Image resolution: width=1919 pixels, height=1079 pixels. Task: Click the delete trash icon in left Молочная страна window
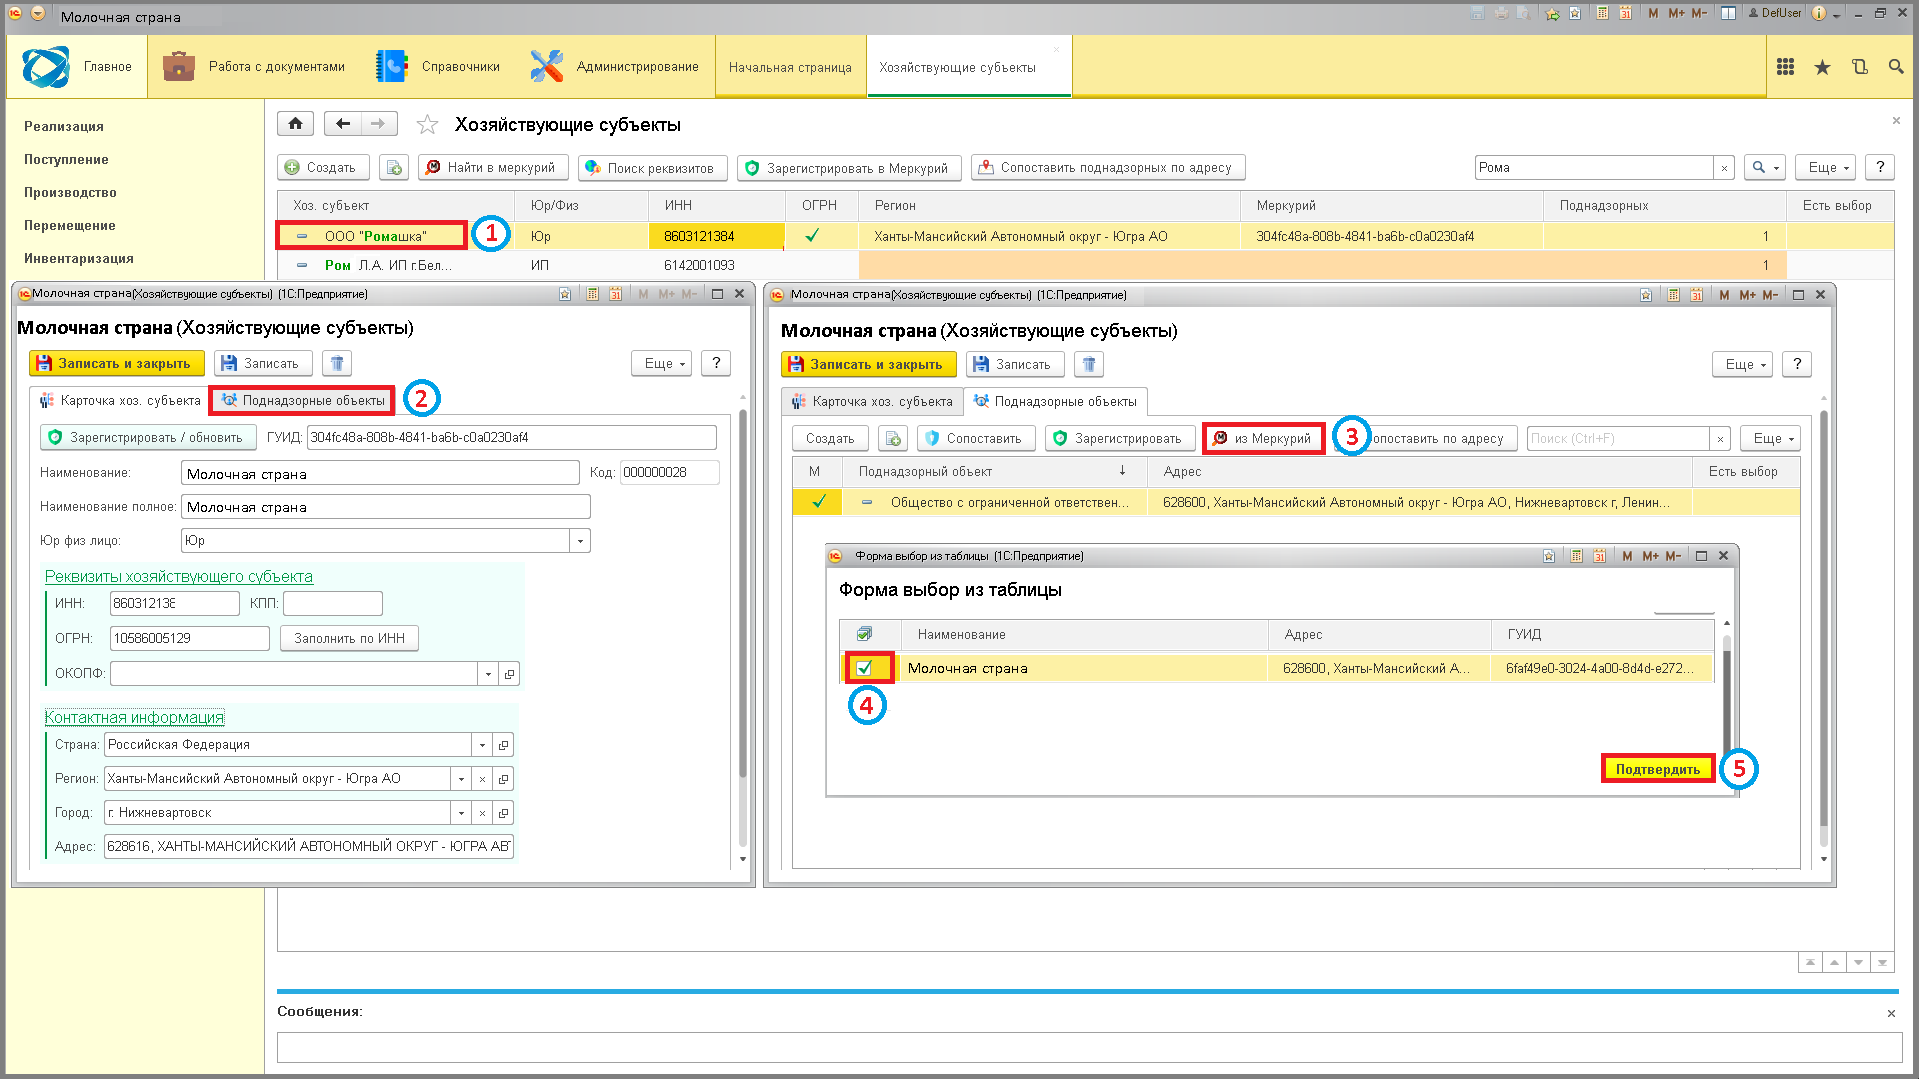[337, 364]
